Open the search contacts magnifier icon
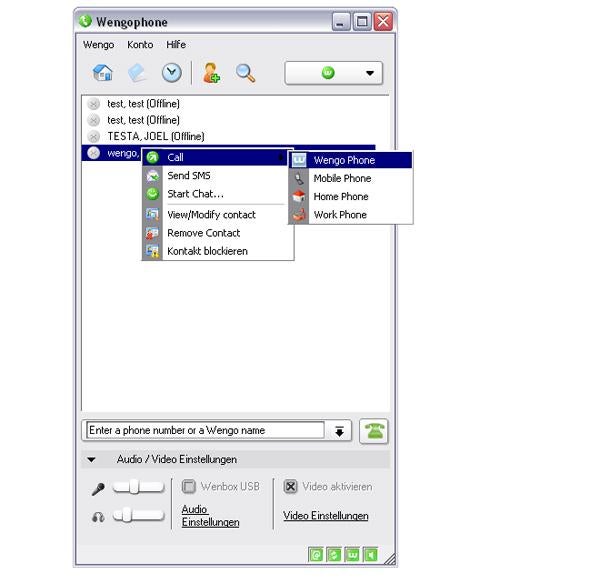Viewport: 600px width, 584px height. 245,73
